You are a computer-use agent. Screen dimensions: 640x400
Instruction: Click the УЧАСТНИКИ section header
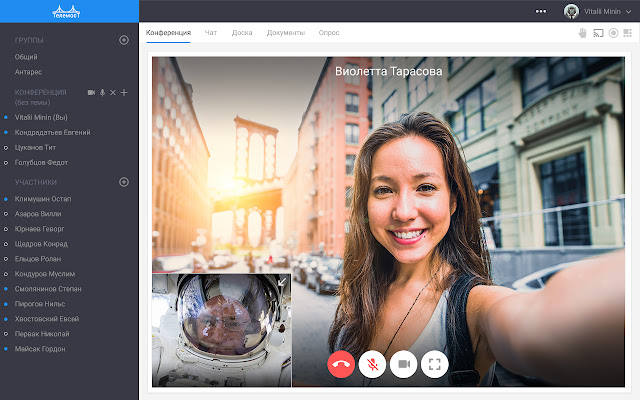(x=36, y=182)
